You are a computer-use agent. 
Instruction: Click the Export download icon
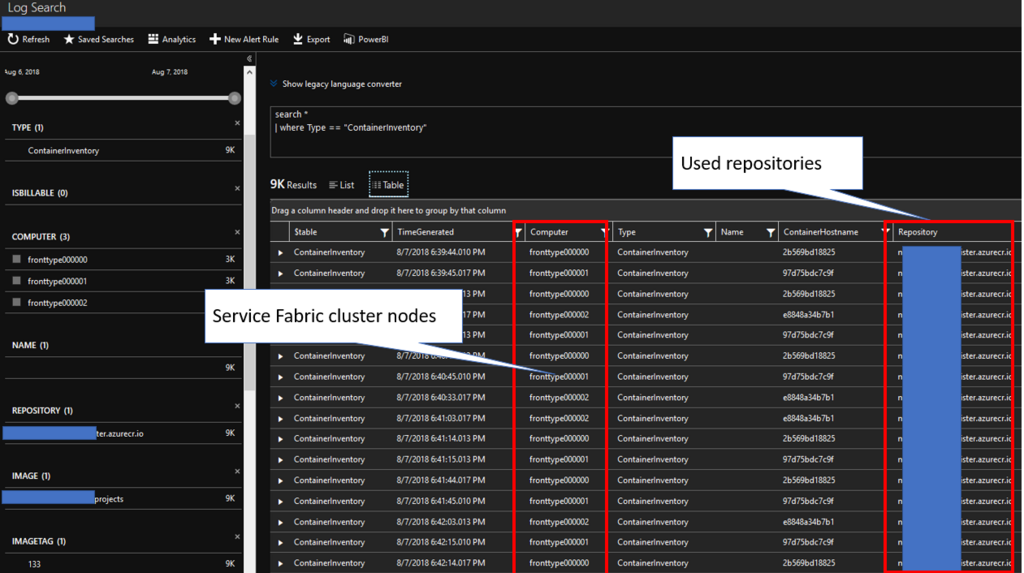click(298, 39)
